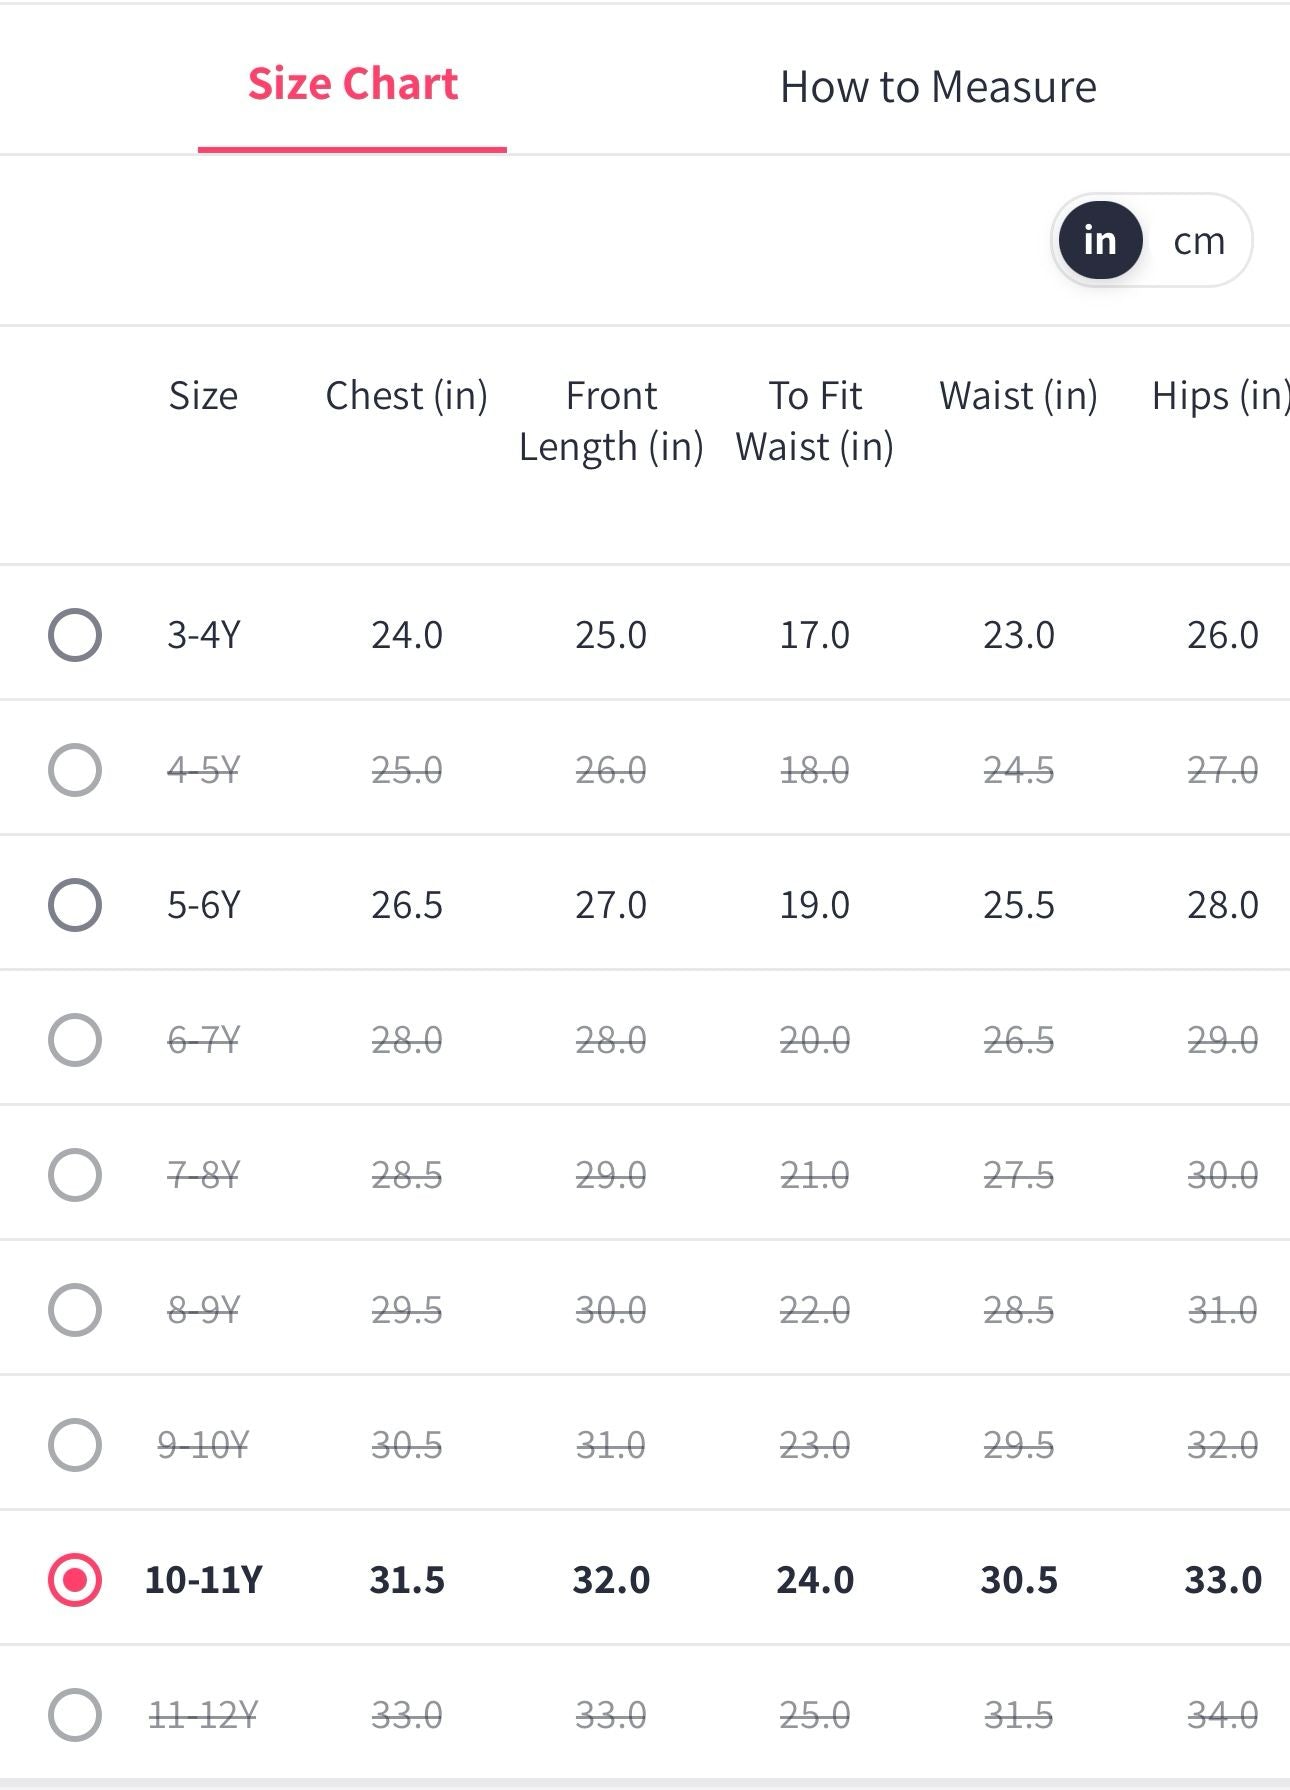The height and width of the screenshot is (1790, 1290).
Task: Select the 8-9Y size radio button
Action: (75, 1310)
